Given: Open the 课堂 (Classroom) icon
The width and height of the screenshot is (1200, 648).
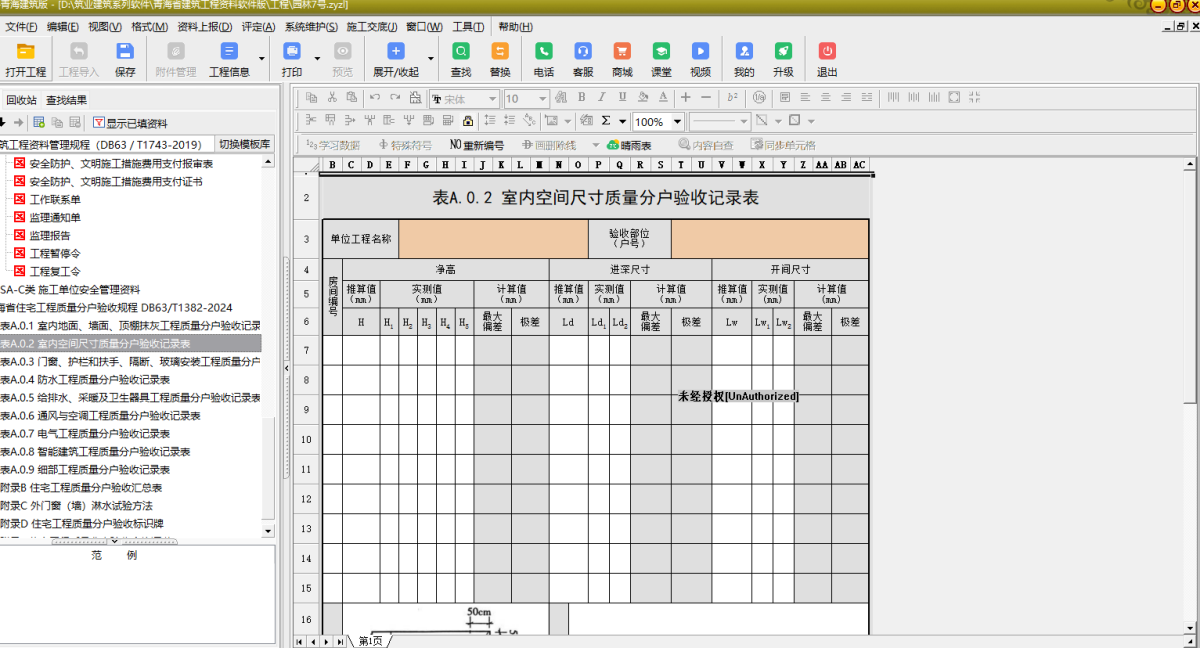Looking at the screenshot, I should point(661,60).
